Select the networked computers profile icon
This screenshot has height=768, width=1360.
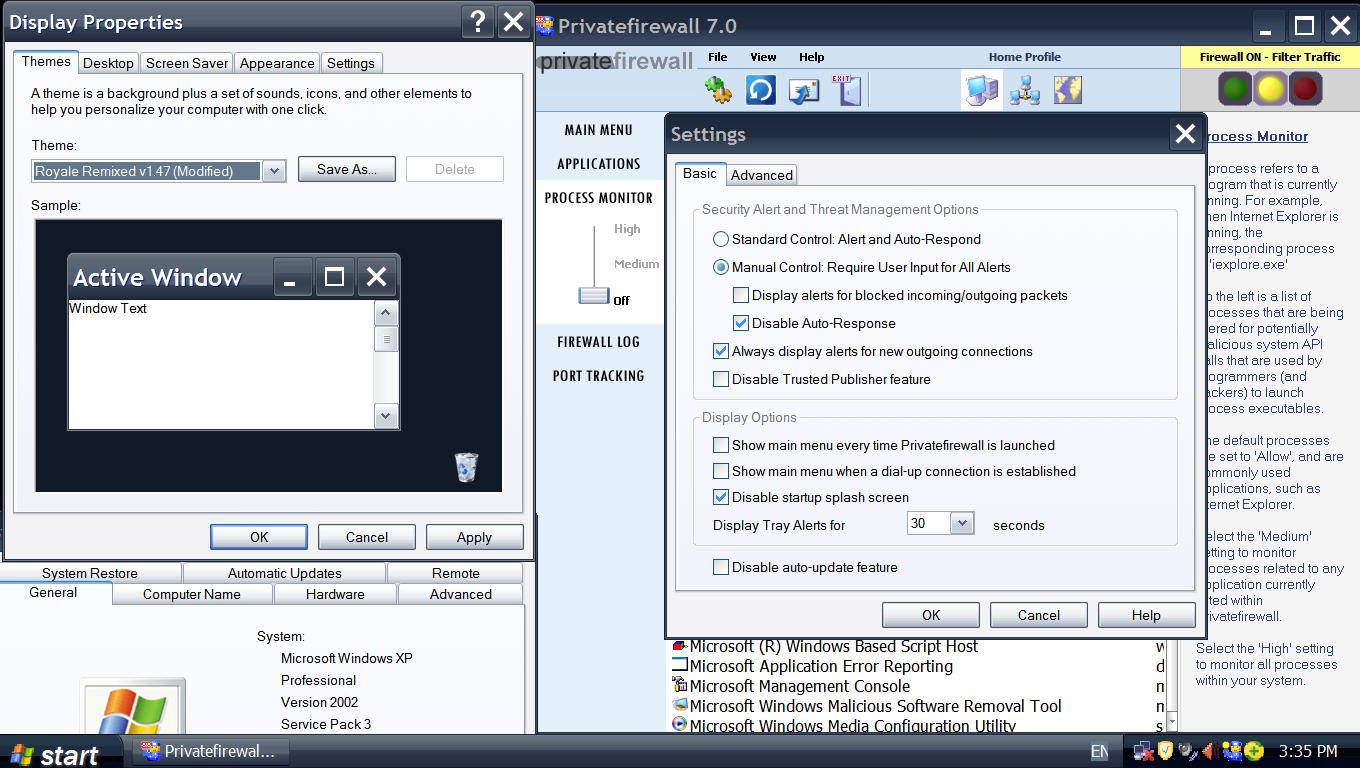point(1025,90)
